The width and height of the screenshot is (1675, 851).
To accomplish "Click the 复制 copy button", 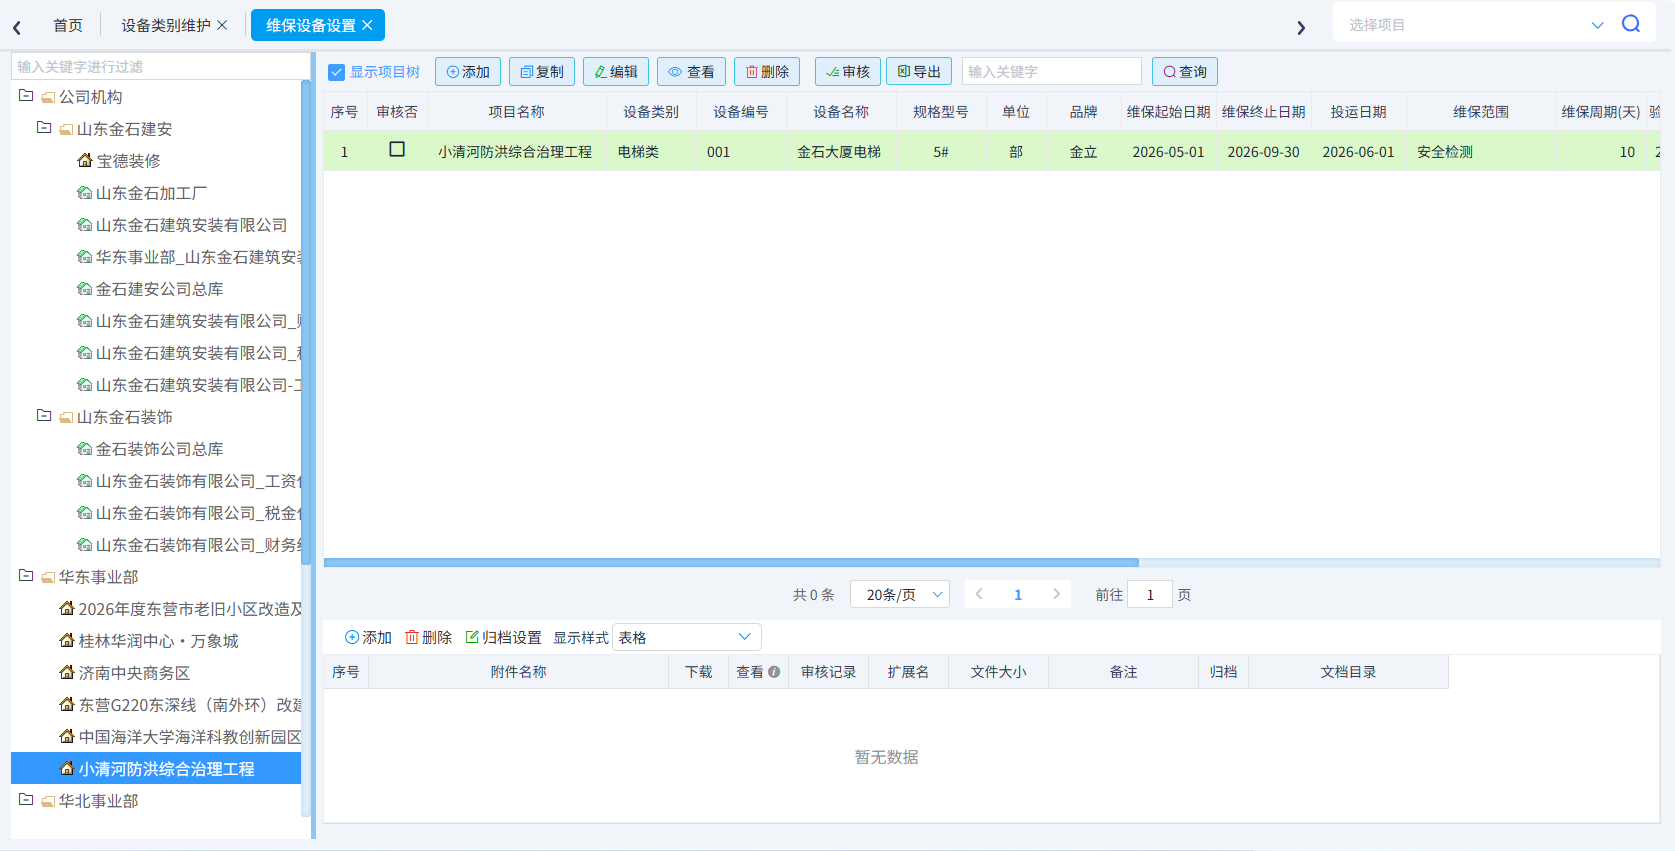I will tap(542, 72).
